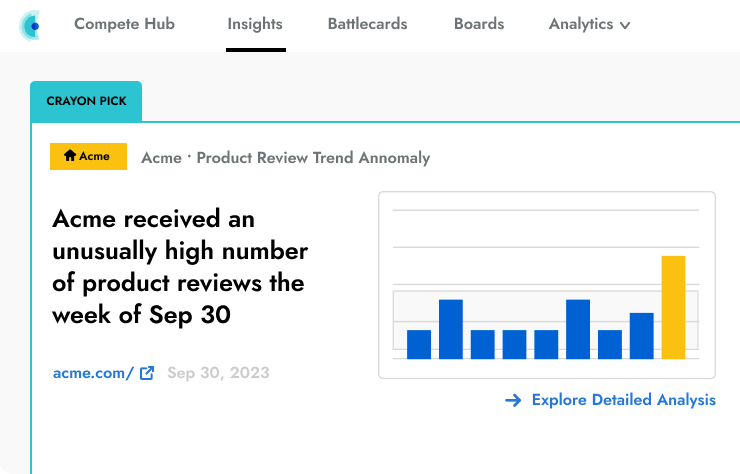Click the home icon in the Acme tag
Image resolution: width=740 pixels, height=474 pixels.
pyautogui.click(x=70, y=156)
